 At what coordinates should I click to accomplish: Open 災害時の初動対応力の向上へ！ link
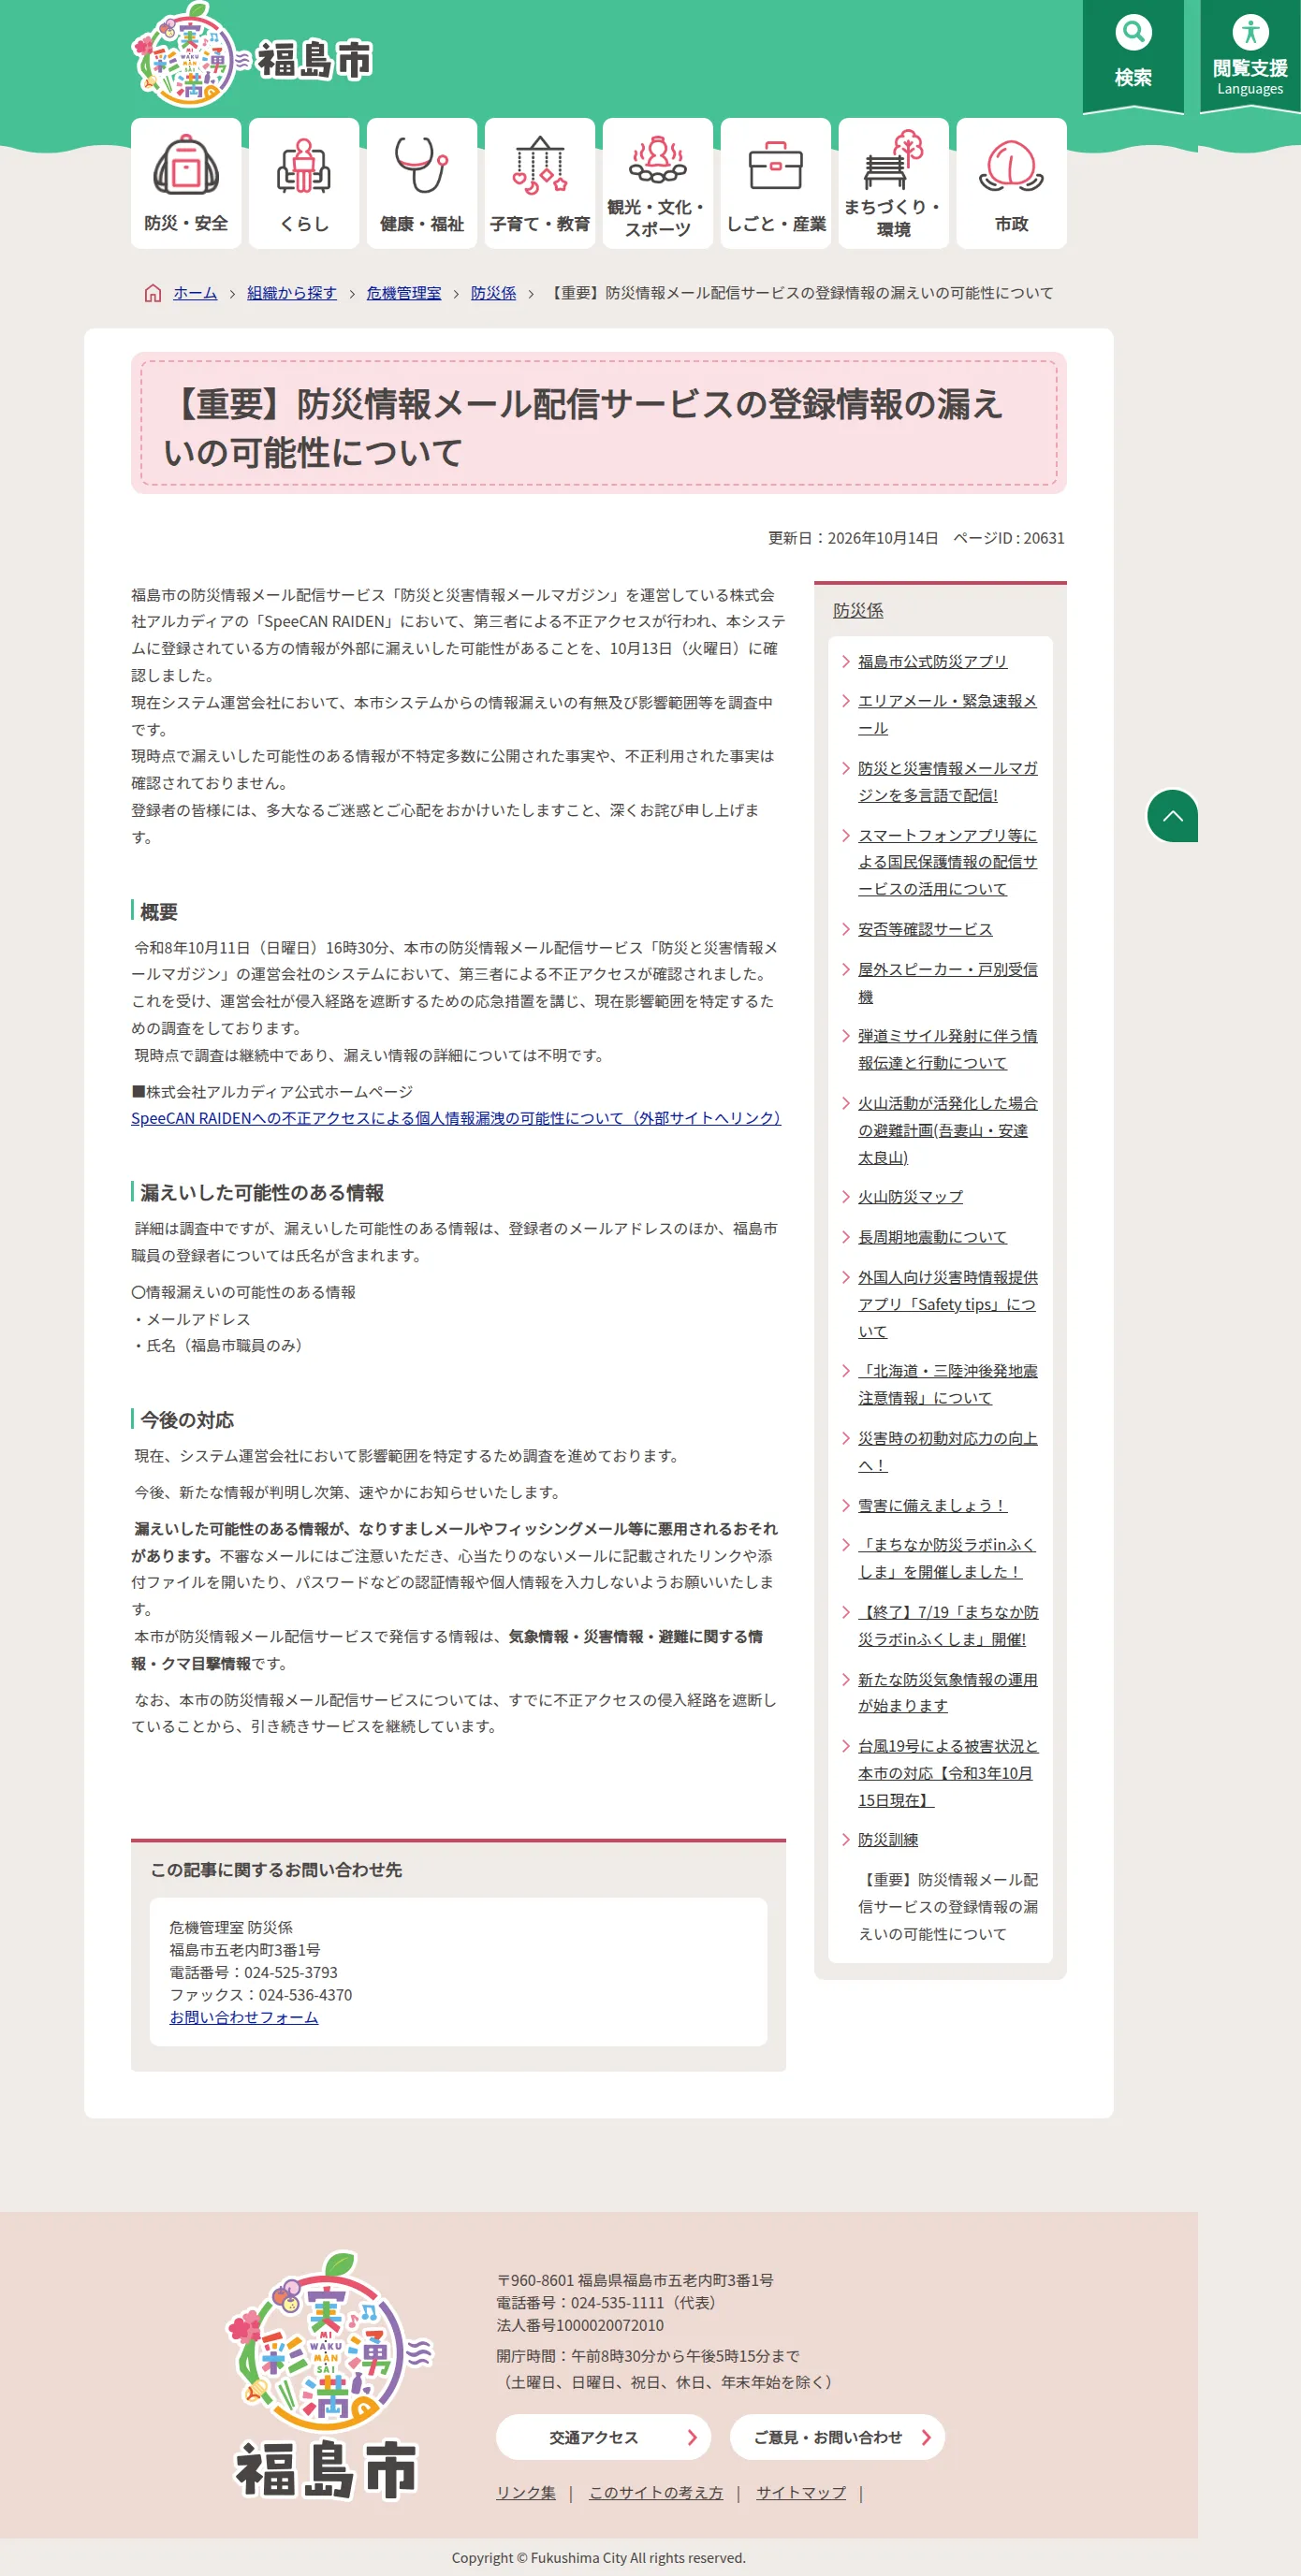(947, 1451)
